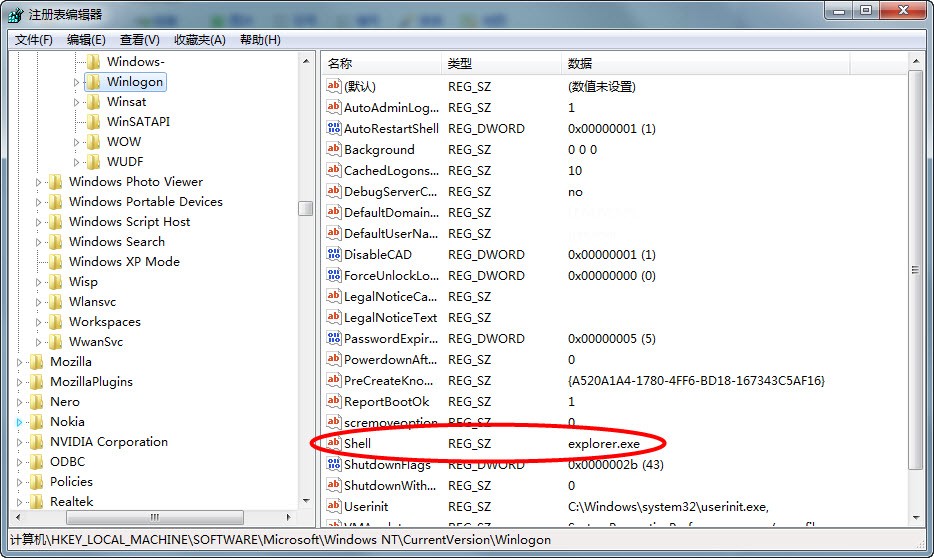Click the WUDF folder icon
Screen dimensions: 934x558
[94, 162]
